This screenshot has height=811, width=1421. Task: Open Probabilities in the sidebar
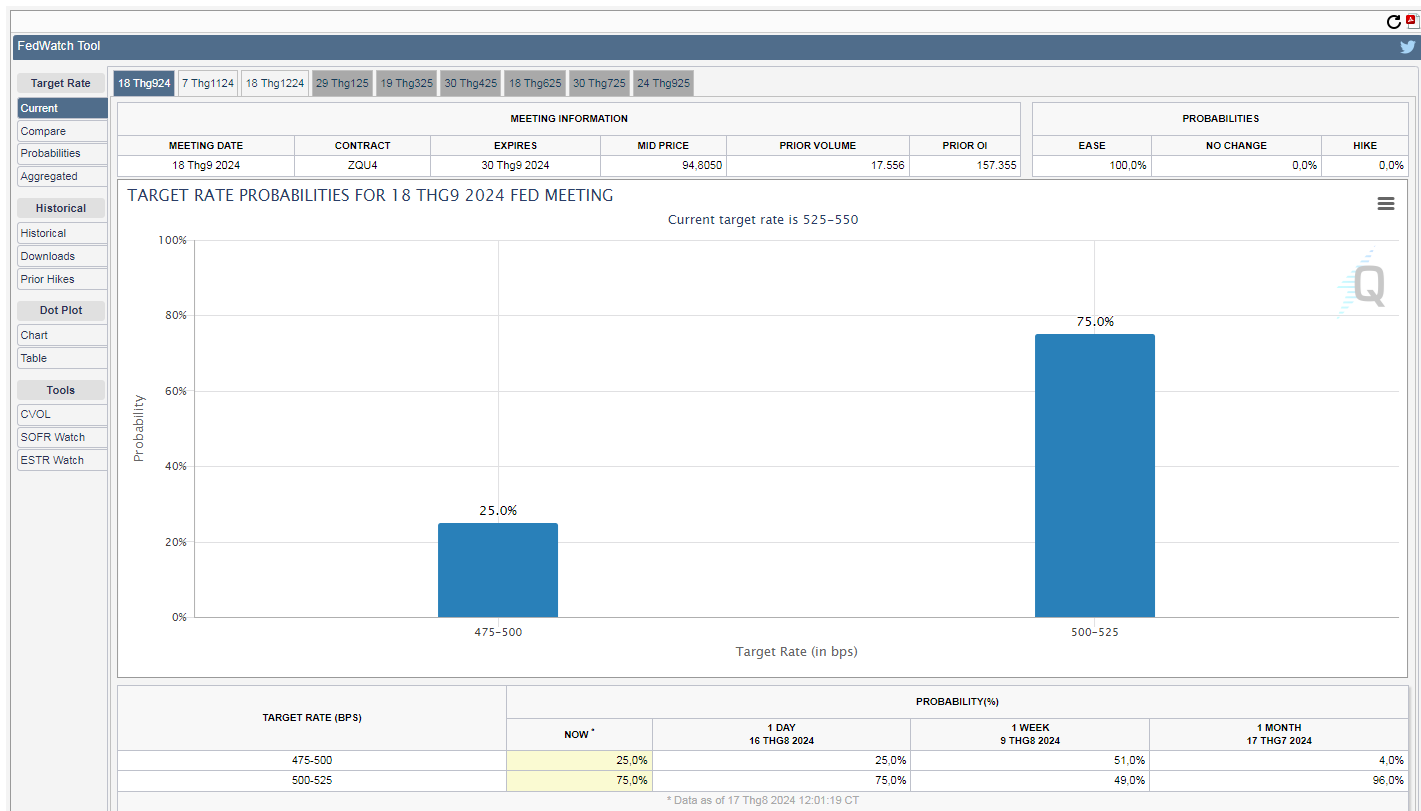click(62, 153)
